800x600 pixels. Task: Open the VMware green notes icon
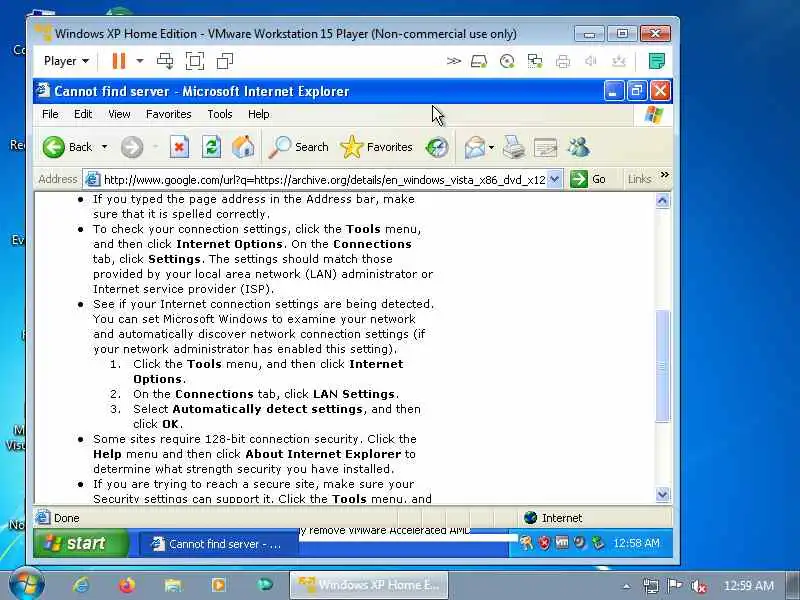[x=656, y=61]
